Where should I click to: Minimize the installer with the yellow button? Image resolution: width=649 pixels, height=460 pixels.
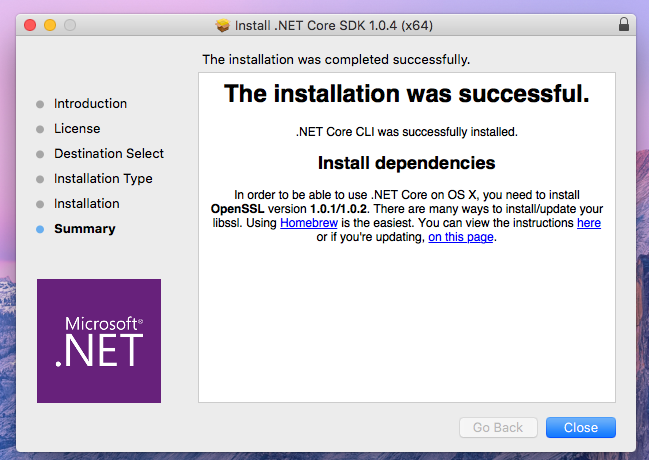[x=50, y=24]
